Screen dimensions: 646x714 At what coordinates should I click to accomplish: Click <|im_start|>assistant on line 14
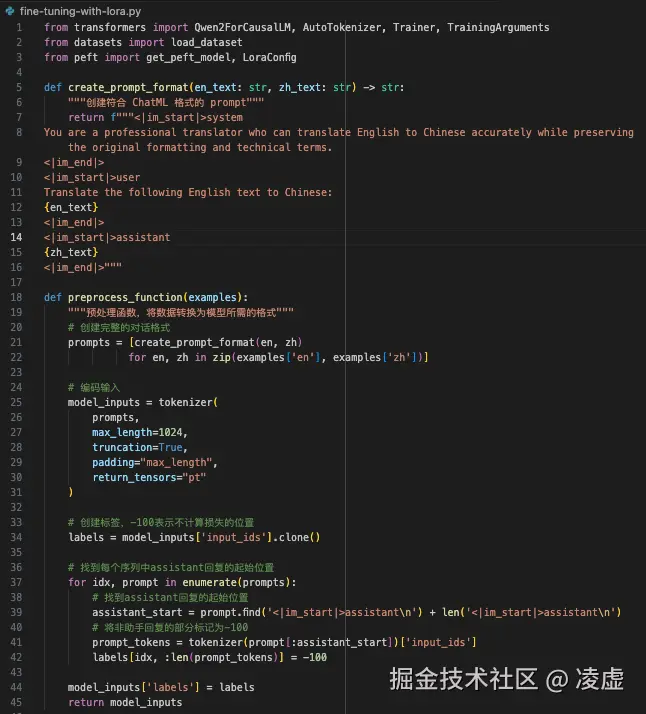[107, 237]
